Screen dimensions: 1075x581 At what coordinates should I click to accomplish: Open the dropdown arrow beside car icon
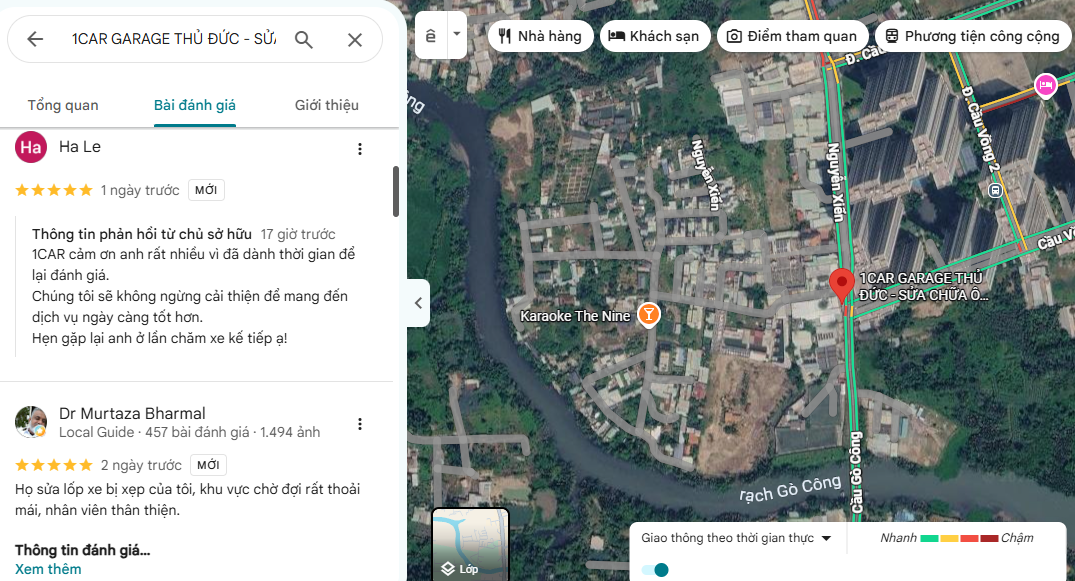point(457,34)
